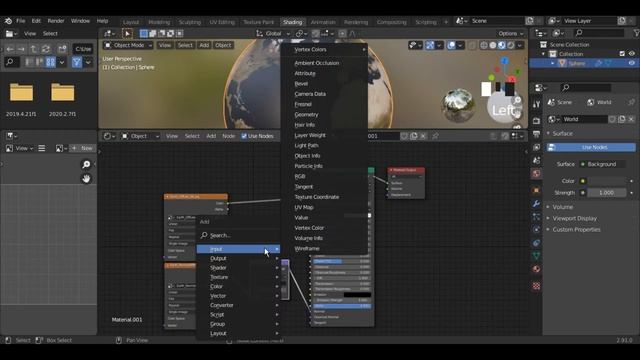Toggle the file browser filter funnel
The image size is (640, 360).
77,62
